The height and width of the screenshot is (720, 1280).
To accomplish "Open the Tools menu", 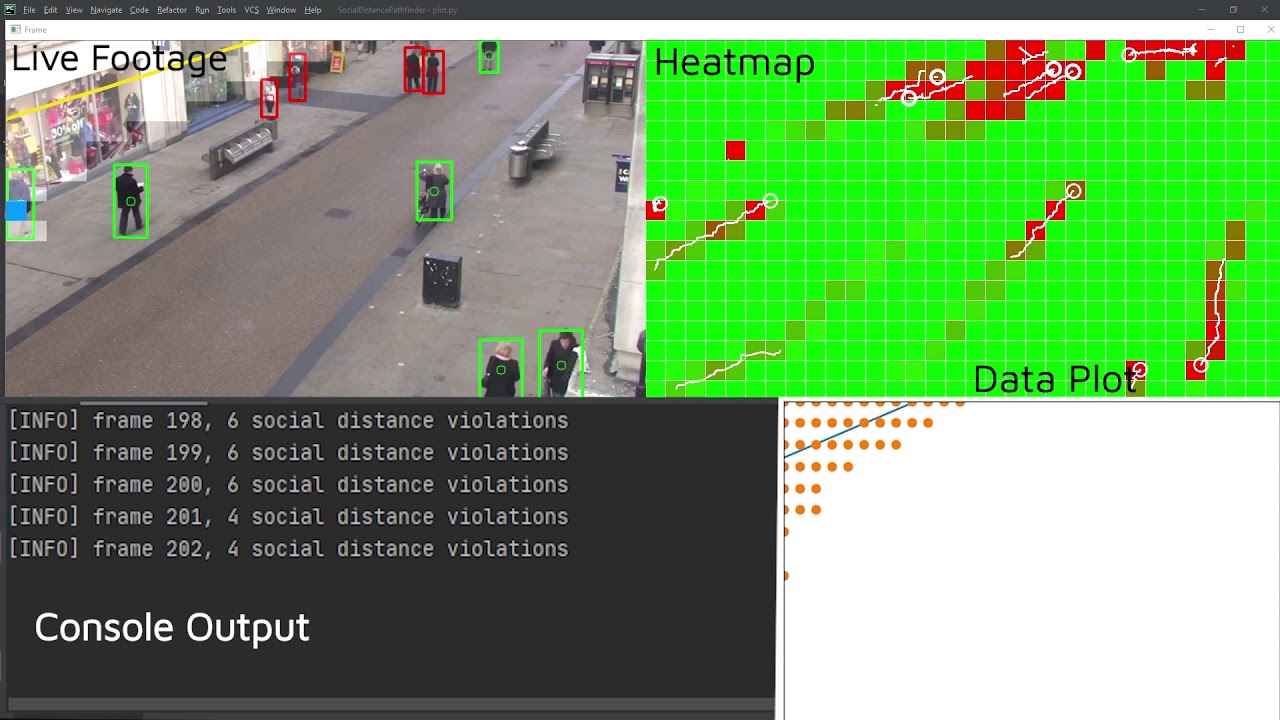I will [227, 10].
